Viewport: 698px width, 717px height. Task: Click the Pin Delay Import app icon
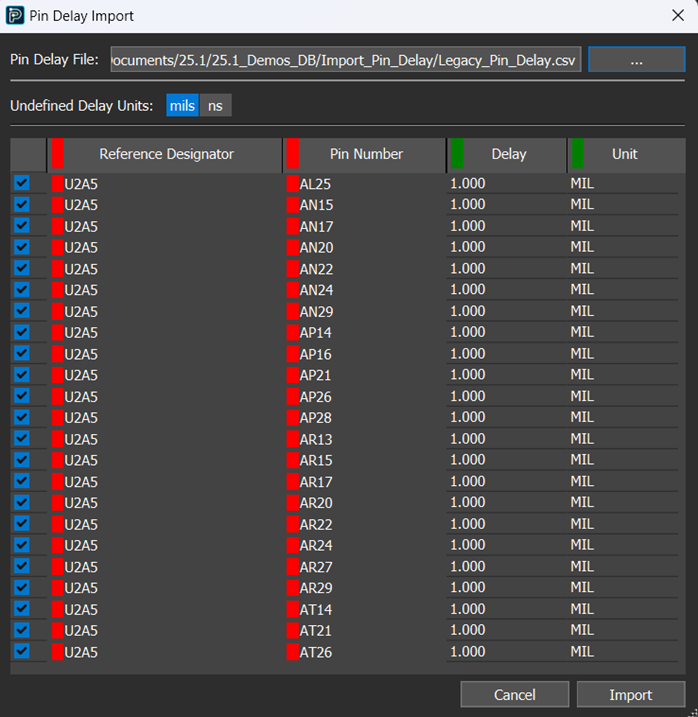point(15,15)
